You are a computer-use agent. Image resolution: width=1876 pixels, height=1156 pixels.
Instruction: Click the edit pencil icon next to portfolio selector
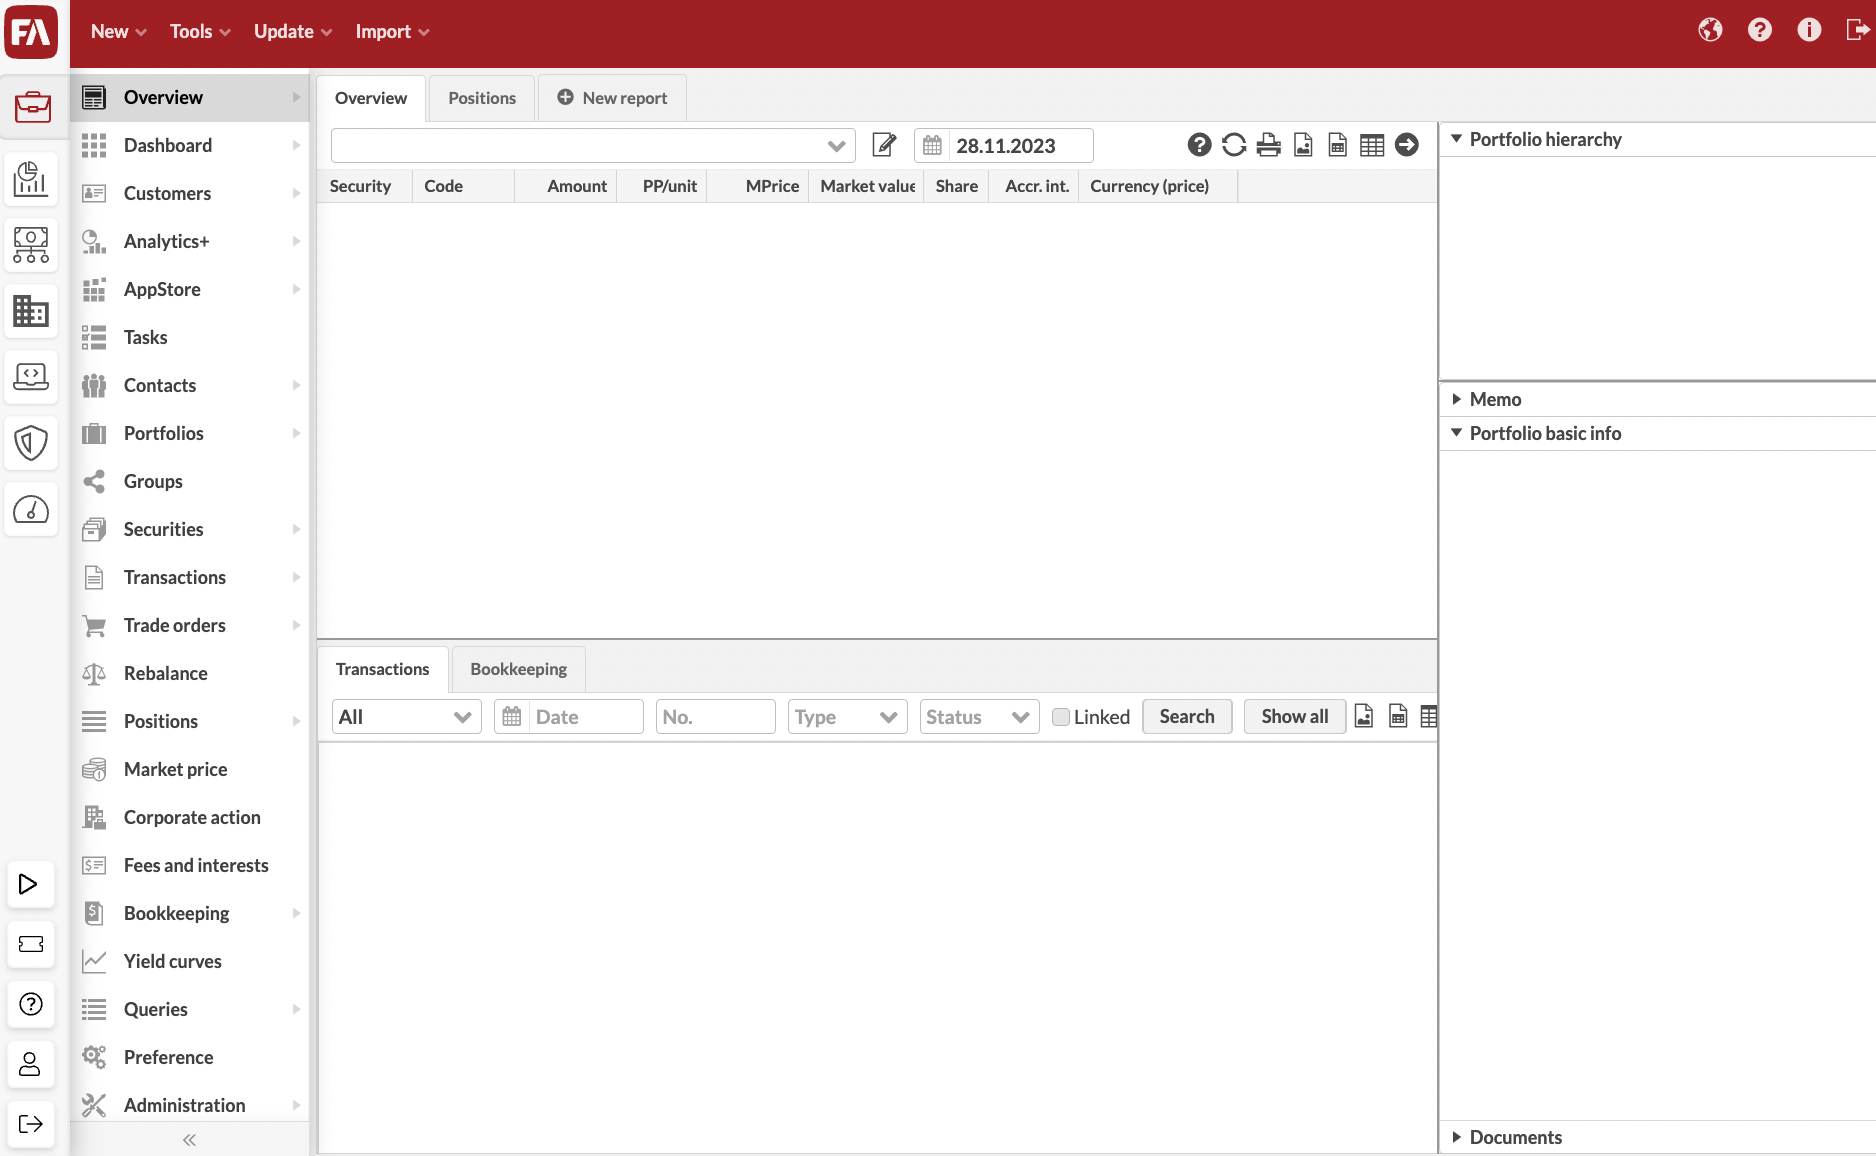coord(884,145)
